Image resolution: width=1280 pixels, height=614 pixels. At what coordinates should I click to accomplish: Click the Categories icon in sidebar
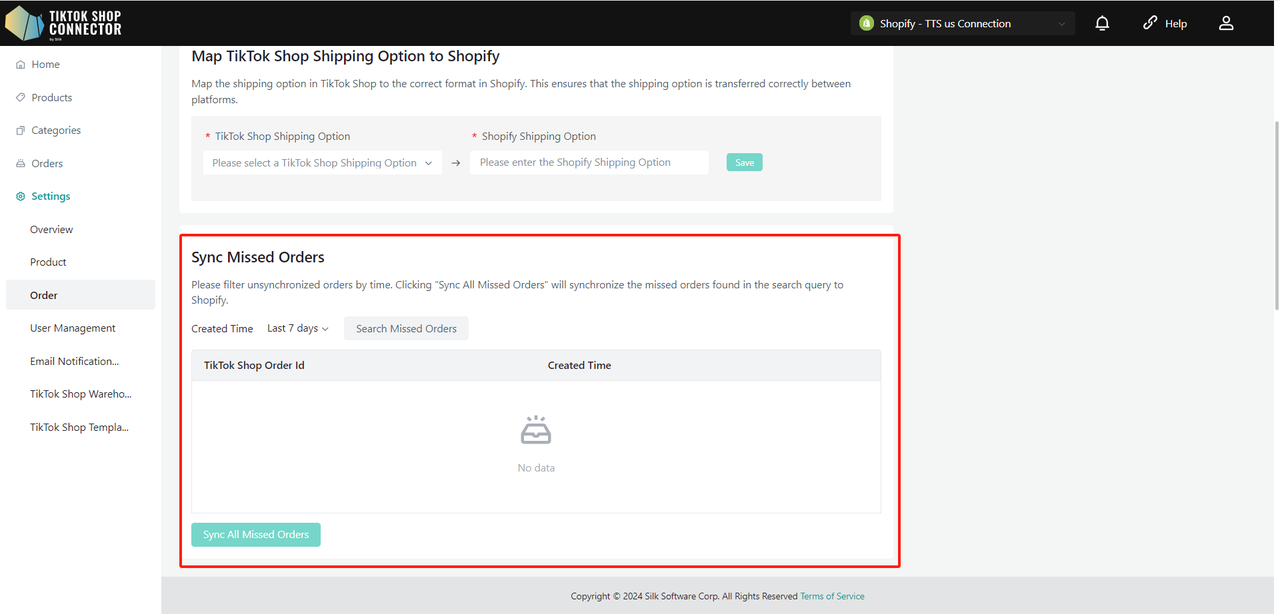tap(21, 131)
